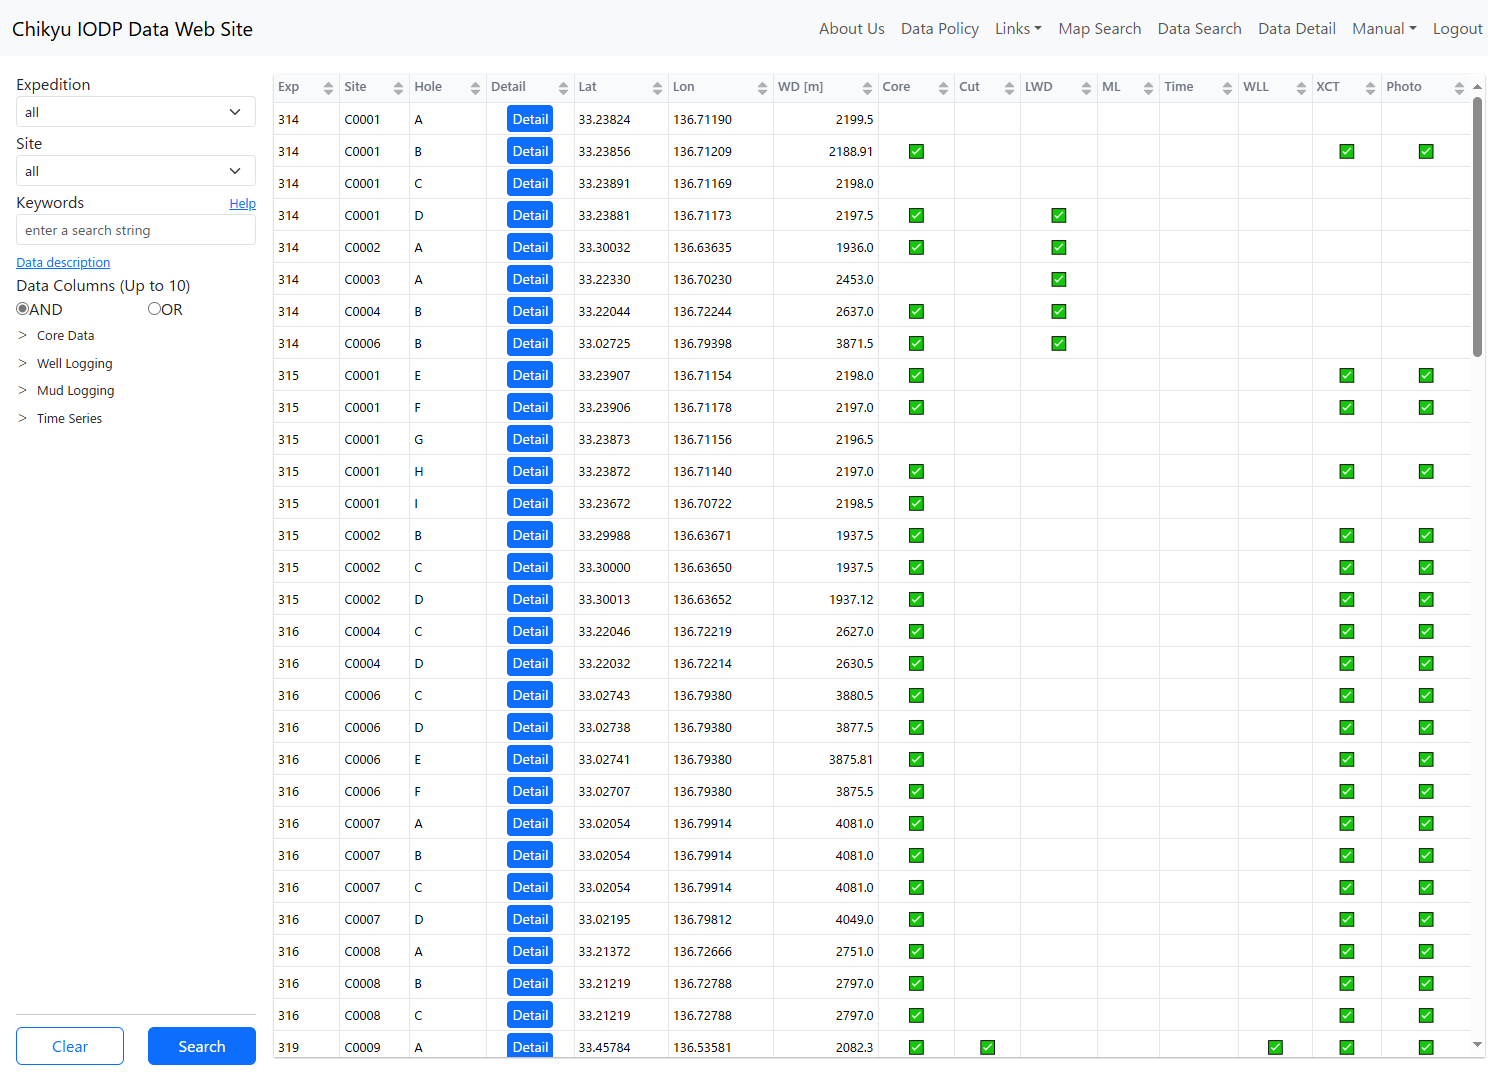1488x1077 pixels.
Task: Open the Data description link
Action: pyautogui.click(x=63, y=262)
